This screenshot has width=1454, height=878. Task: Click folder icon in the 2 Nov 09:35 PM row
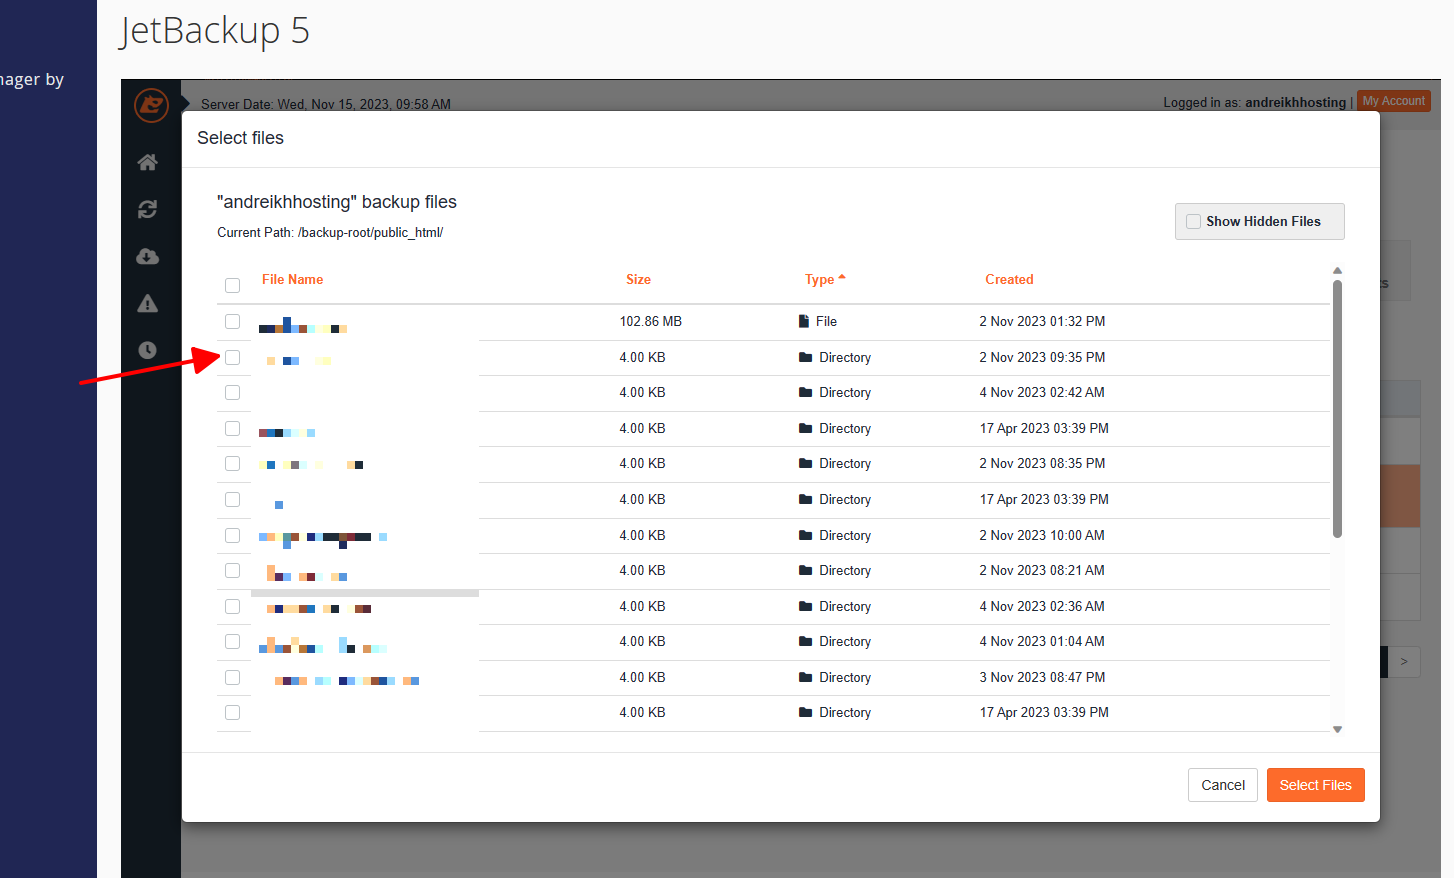[x=806, y=357]
